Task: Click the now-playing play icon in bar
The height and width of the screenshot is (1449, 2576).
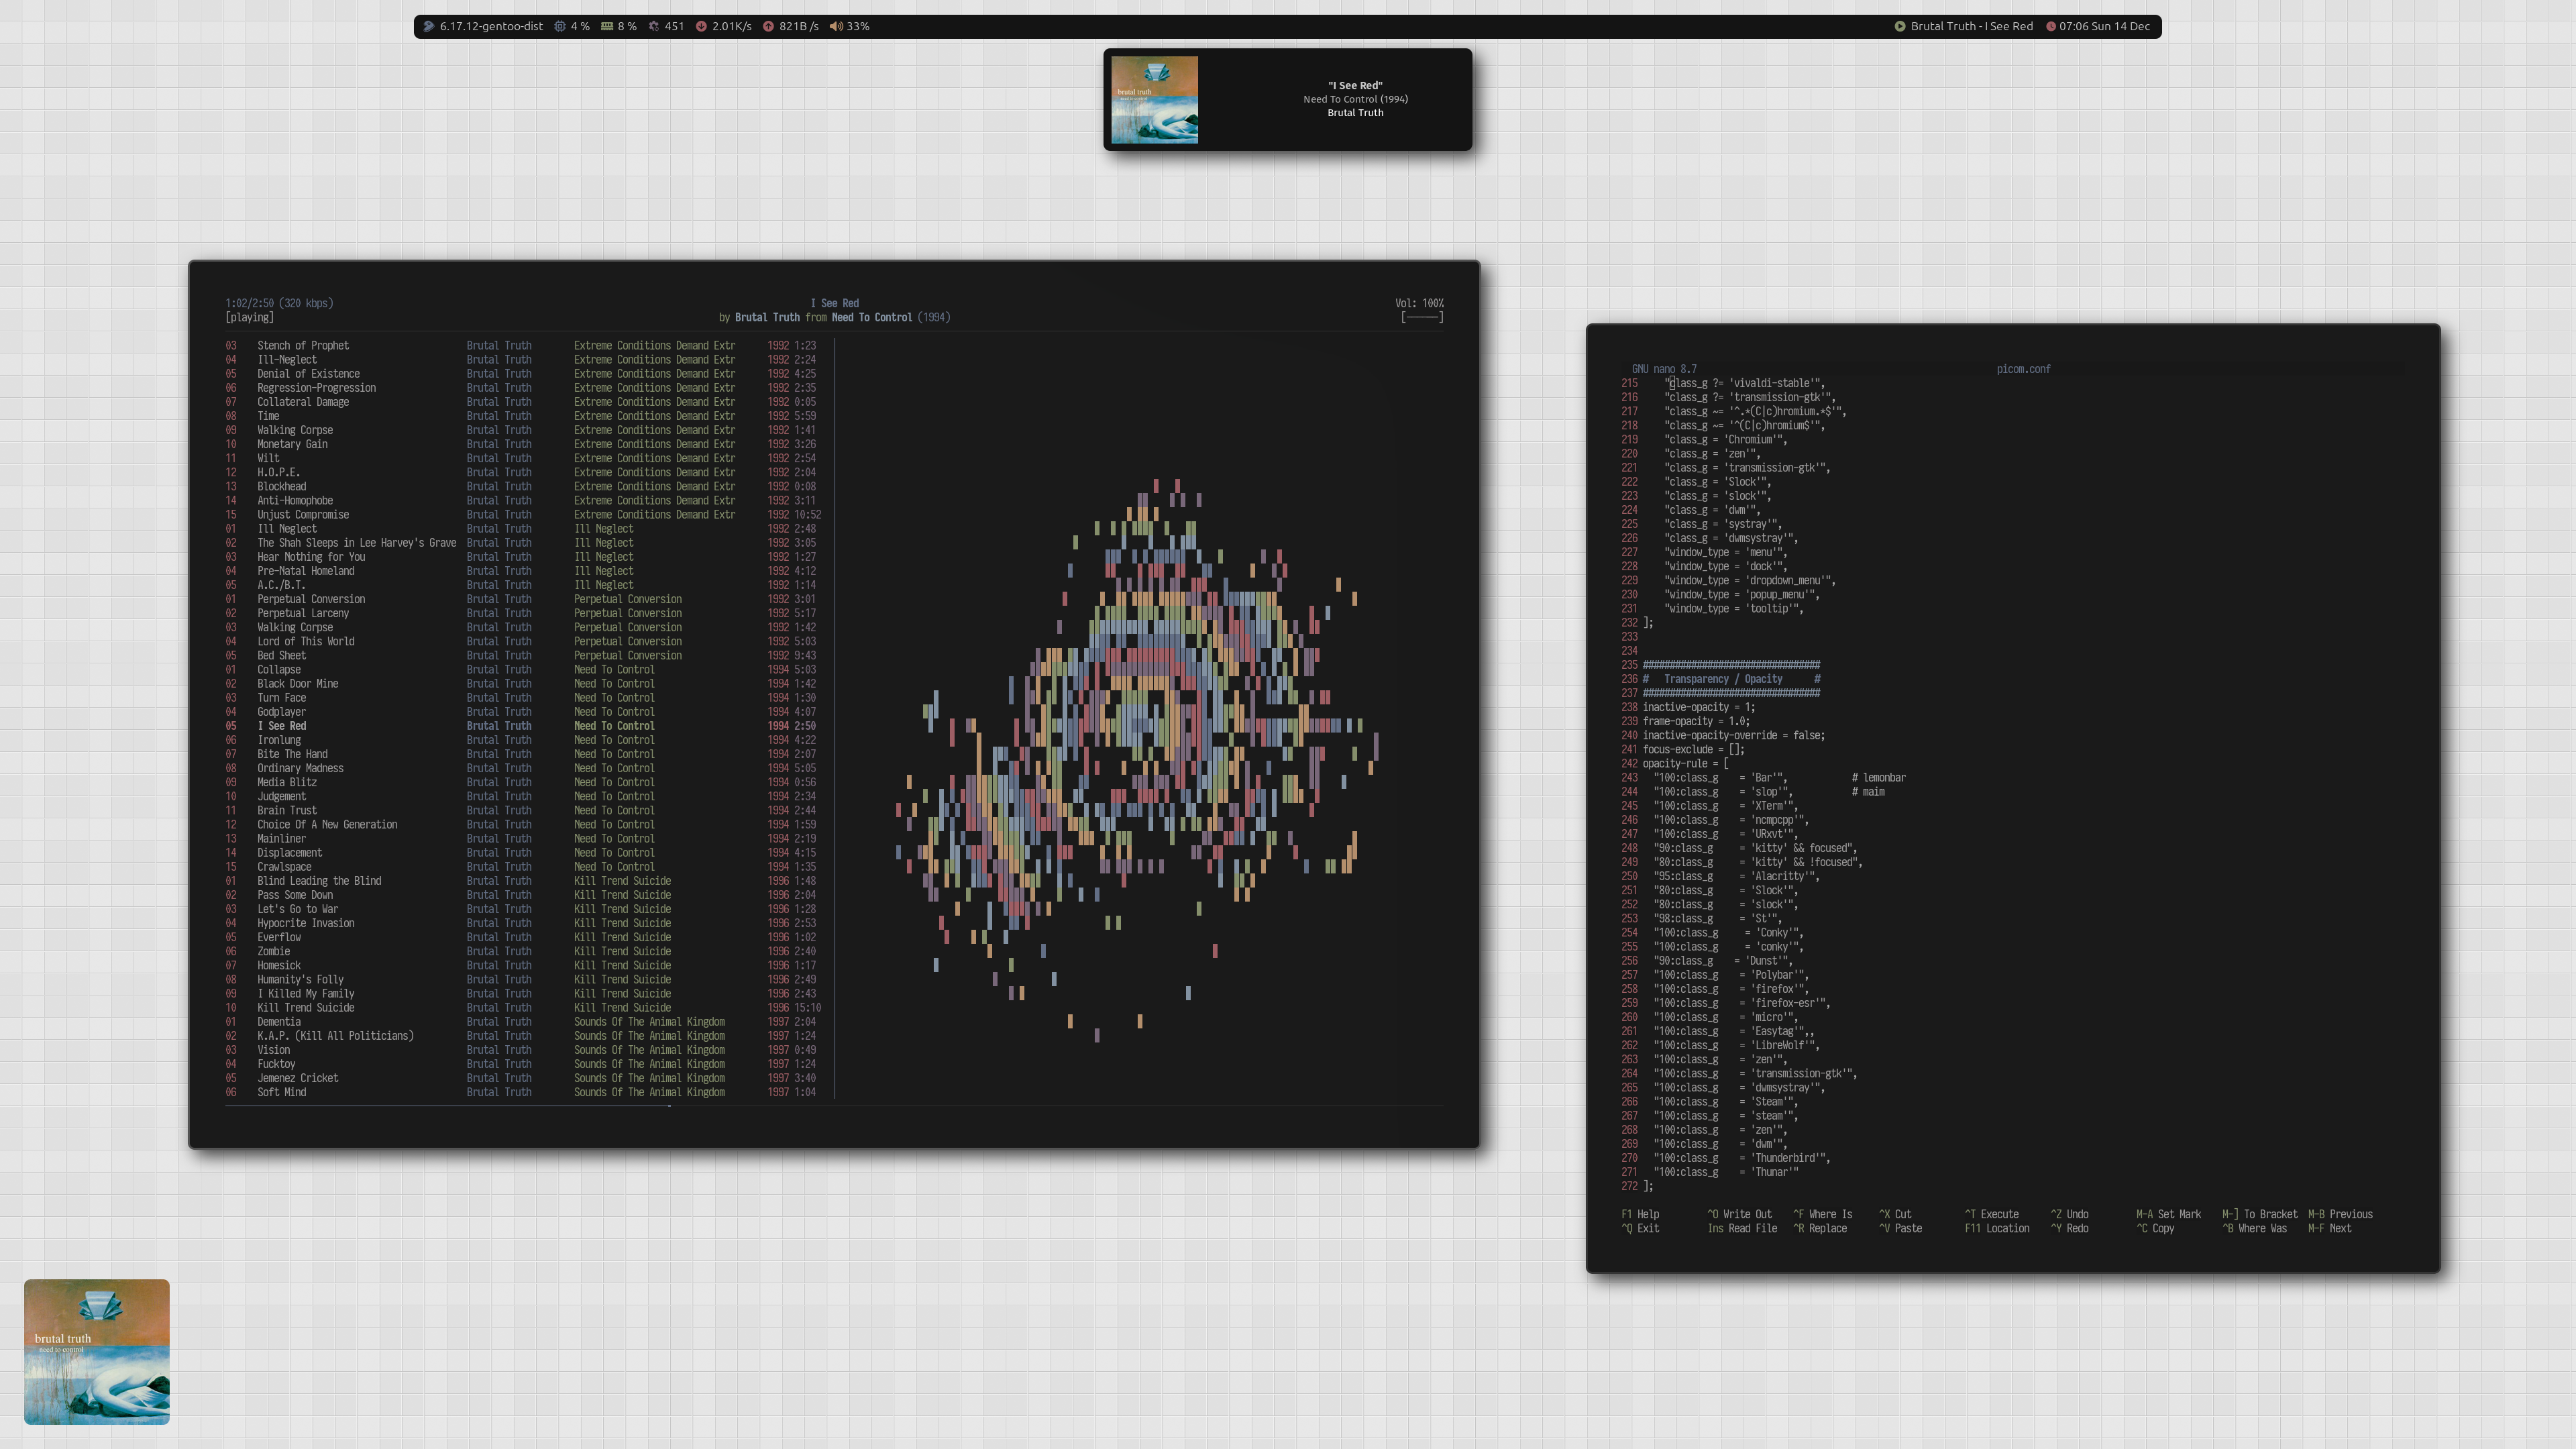Action: [1899, 26]
